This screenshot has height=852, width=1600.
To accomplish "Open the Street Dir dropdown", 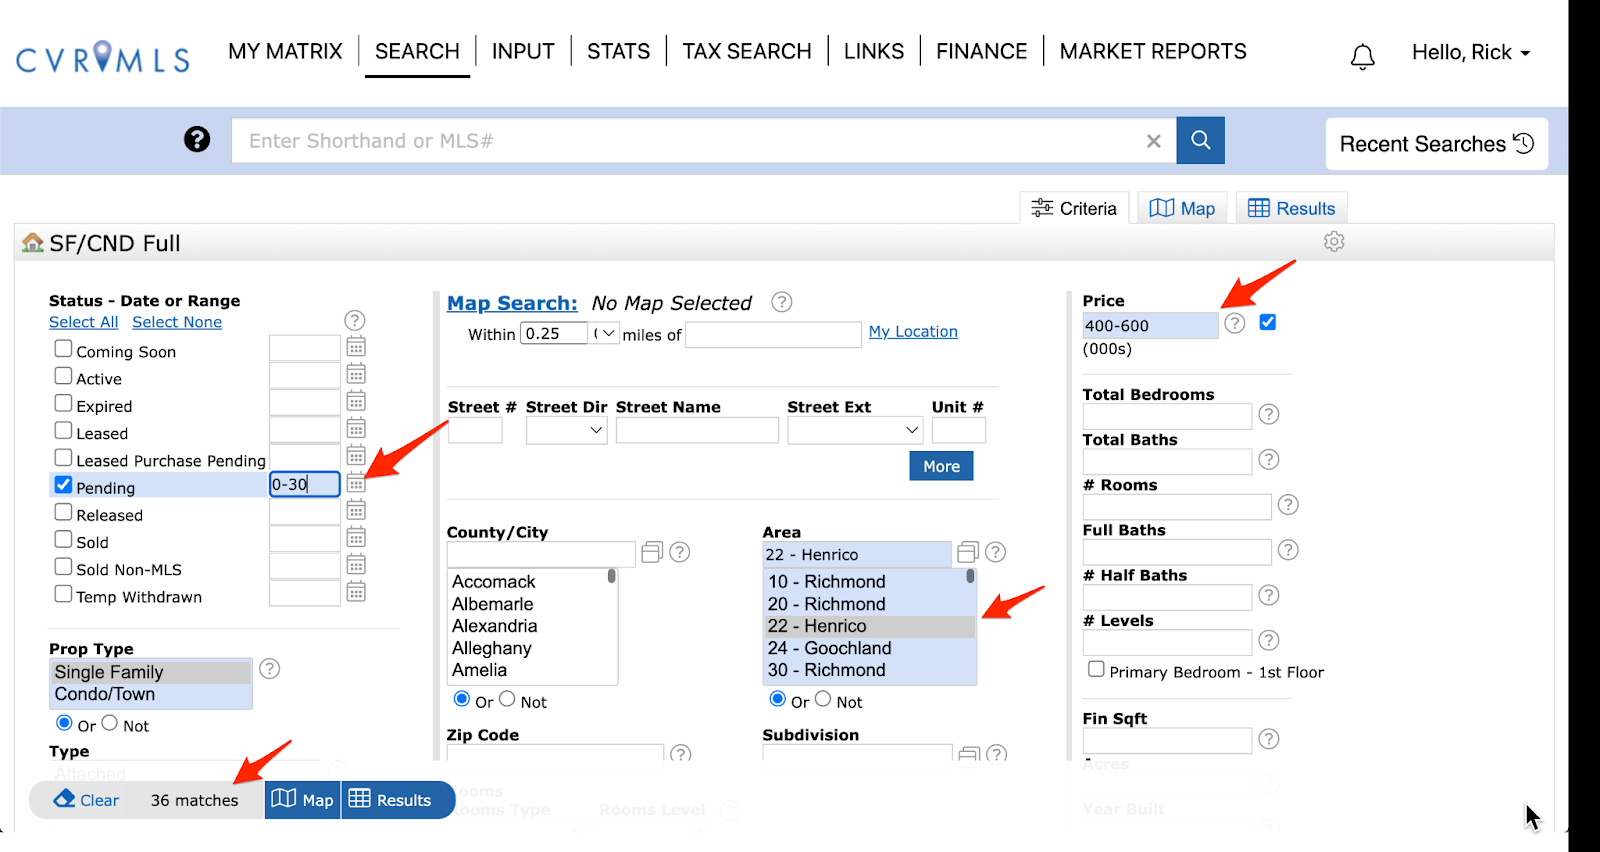I will click(567, 430).
